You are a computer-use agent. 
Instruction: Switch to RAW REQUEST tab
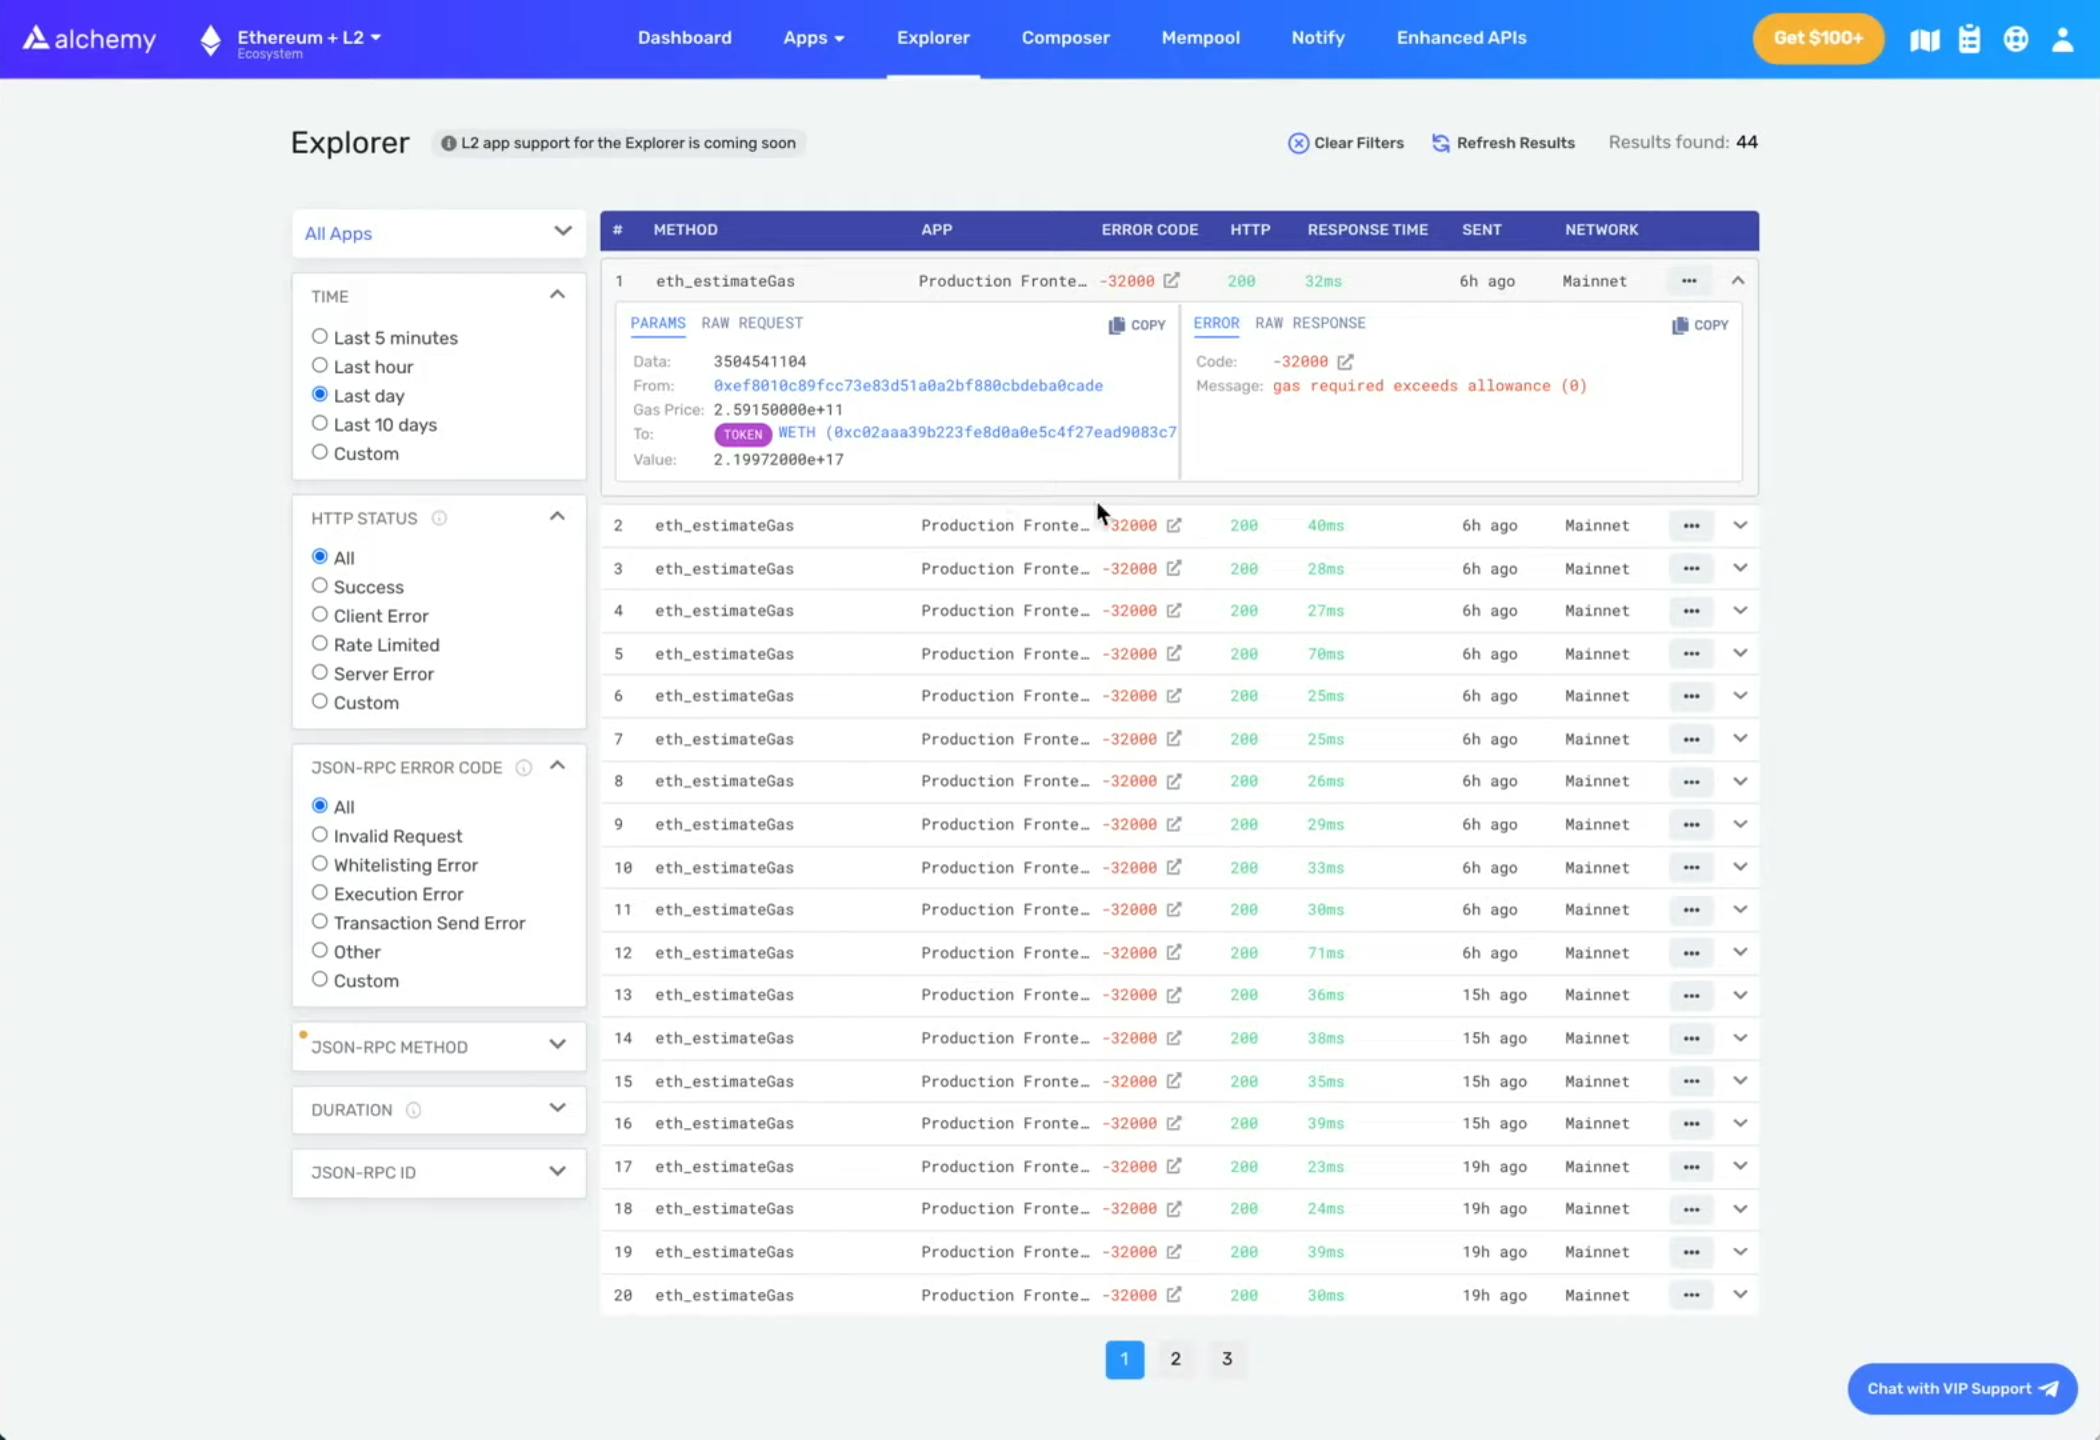pyautogui.click(x=752, y=323)
